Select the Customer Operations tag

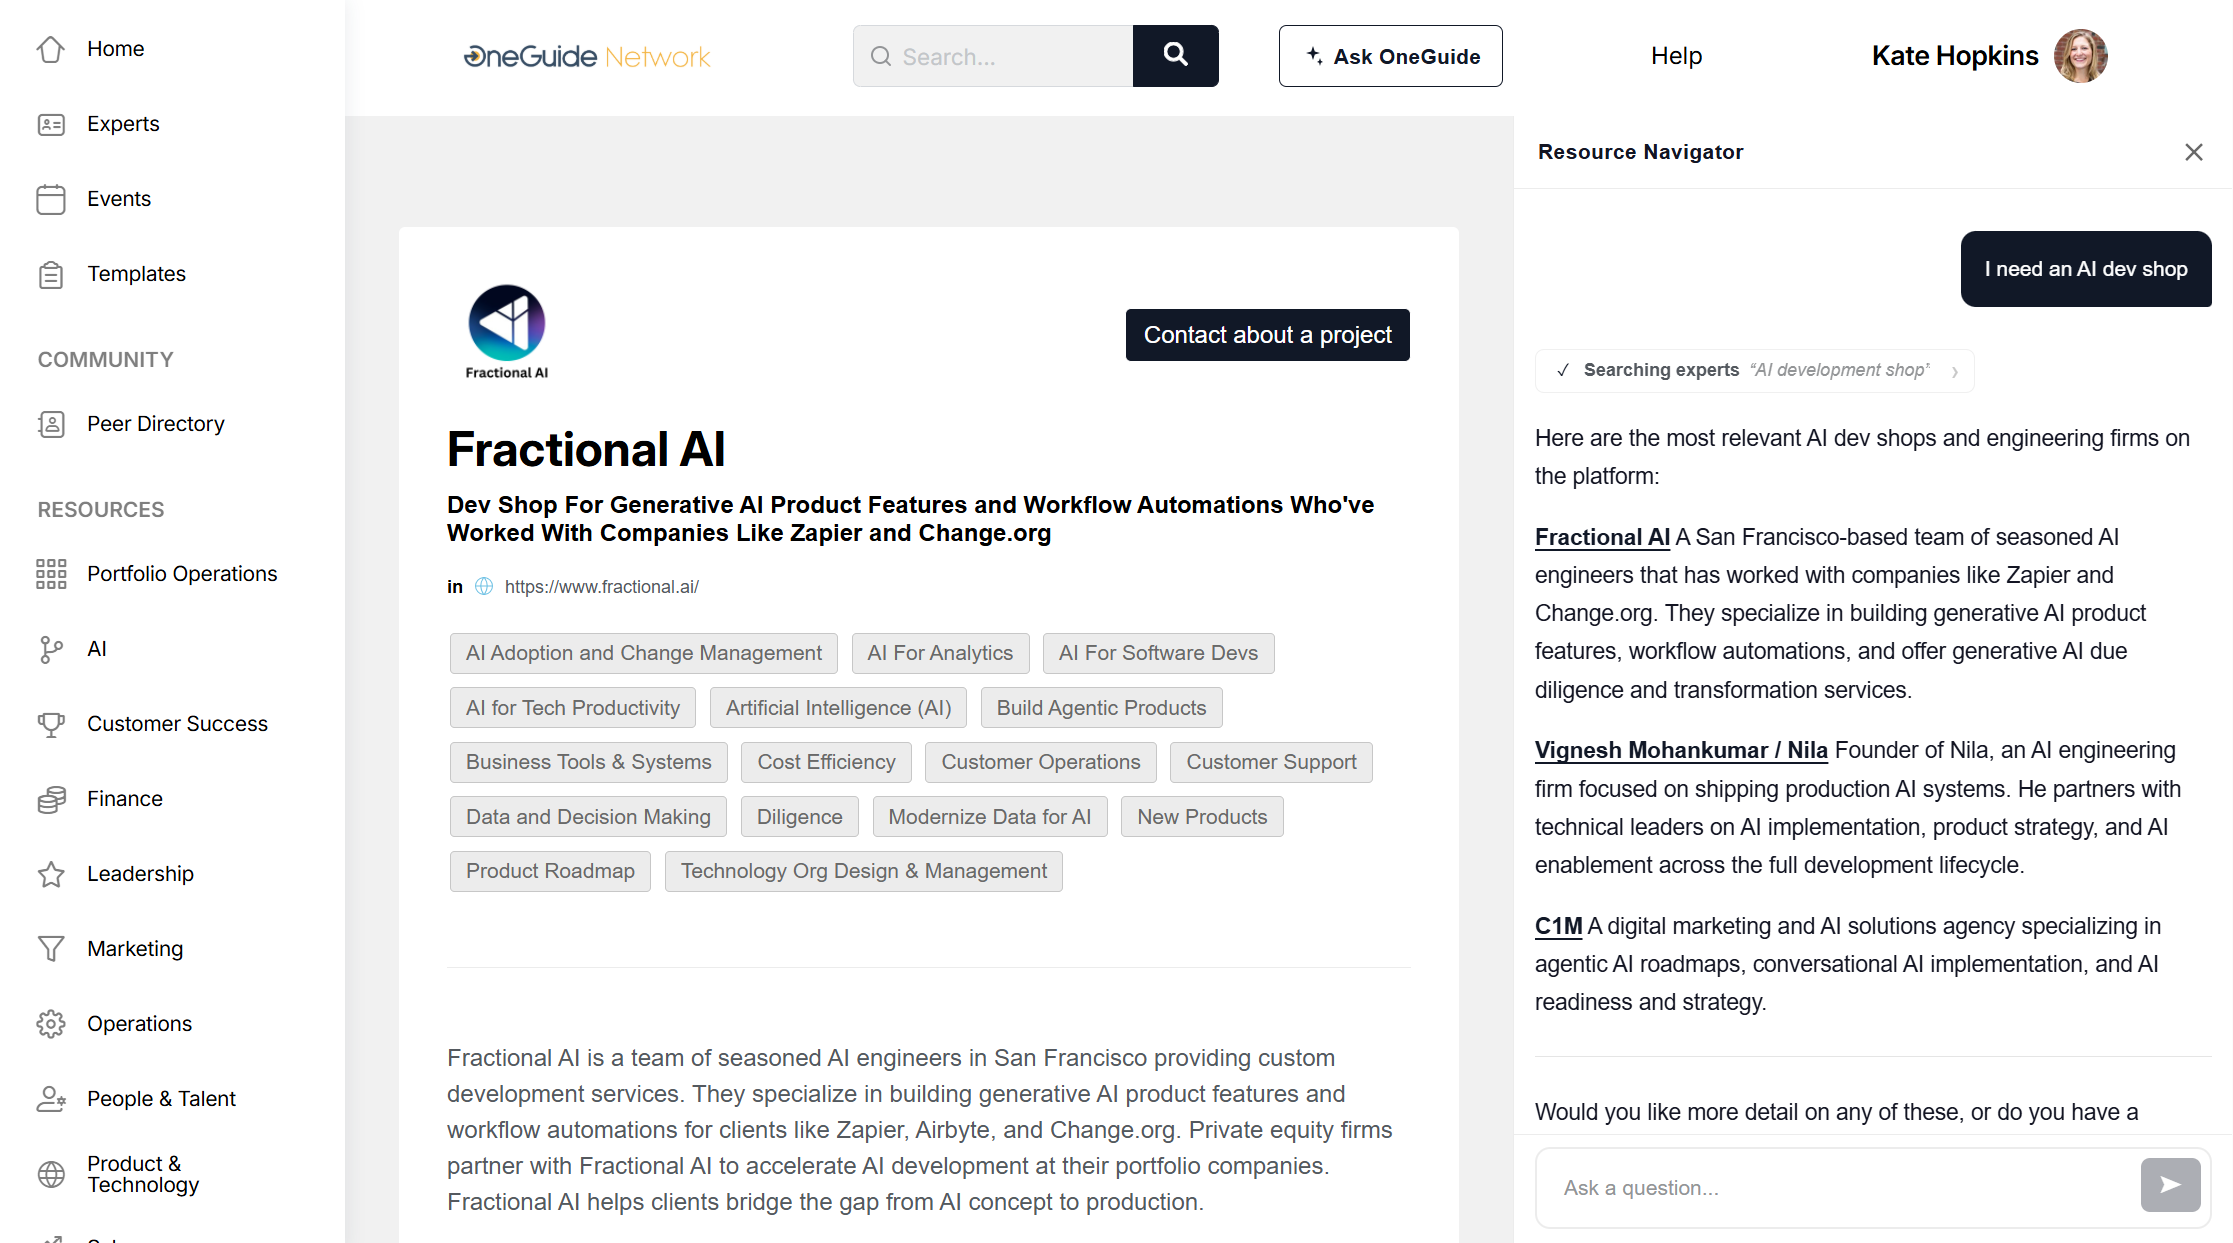coord(1041,762)
